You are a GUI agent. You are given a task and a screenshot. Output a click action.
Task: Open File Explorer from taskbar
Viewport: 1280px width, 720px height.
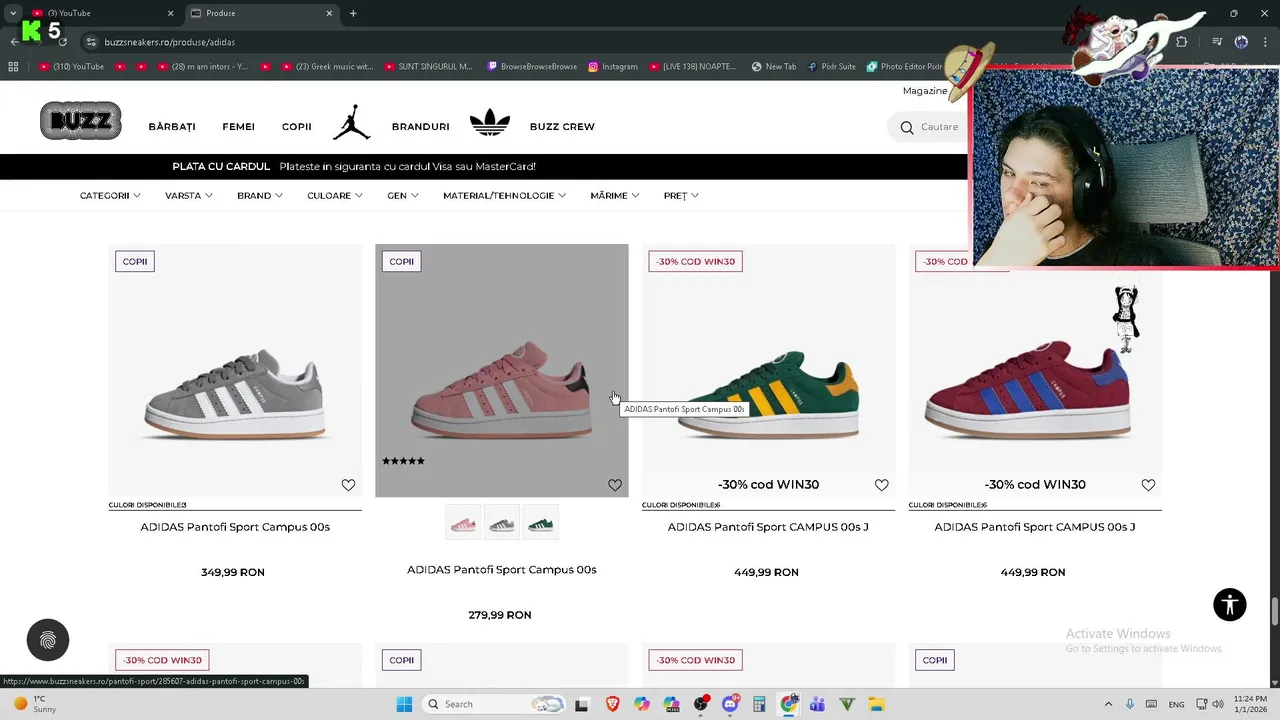click(876, 704)
